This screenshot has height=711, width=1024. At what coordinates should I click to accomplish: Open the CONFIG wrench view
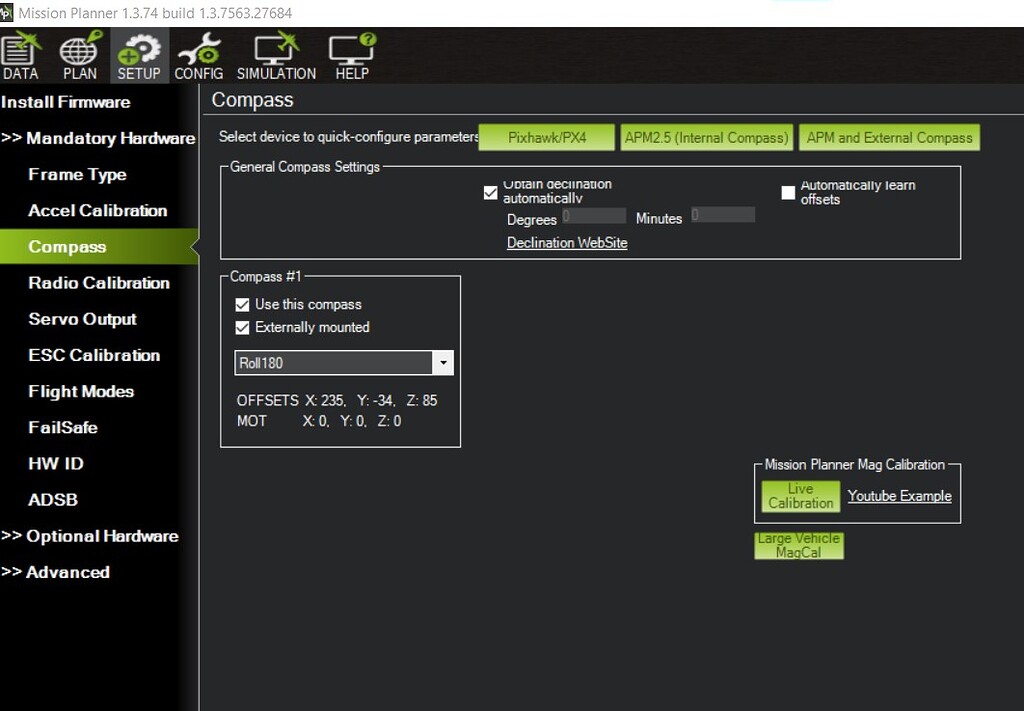pyautogui.click(x=198, y=55)
